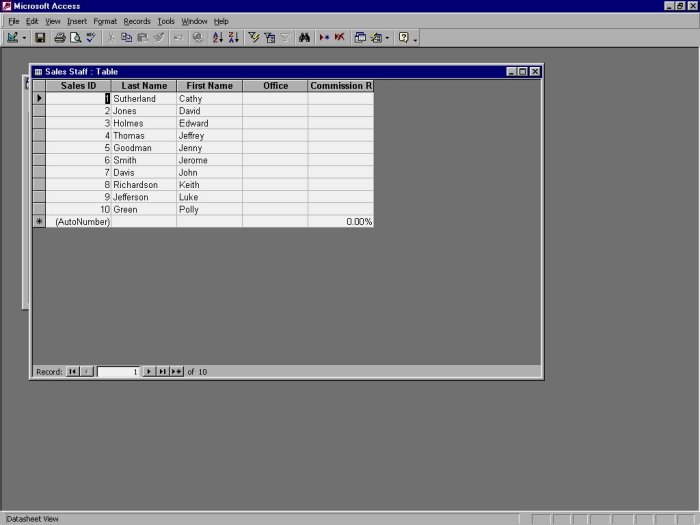Click the Print icon
Screen dimensions: 700x525
[59, 38]
